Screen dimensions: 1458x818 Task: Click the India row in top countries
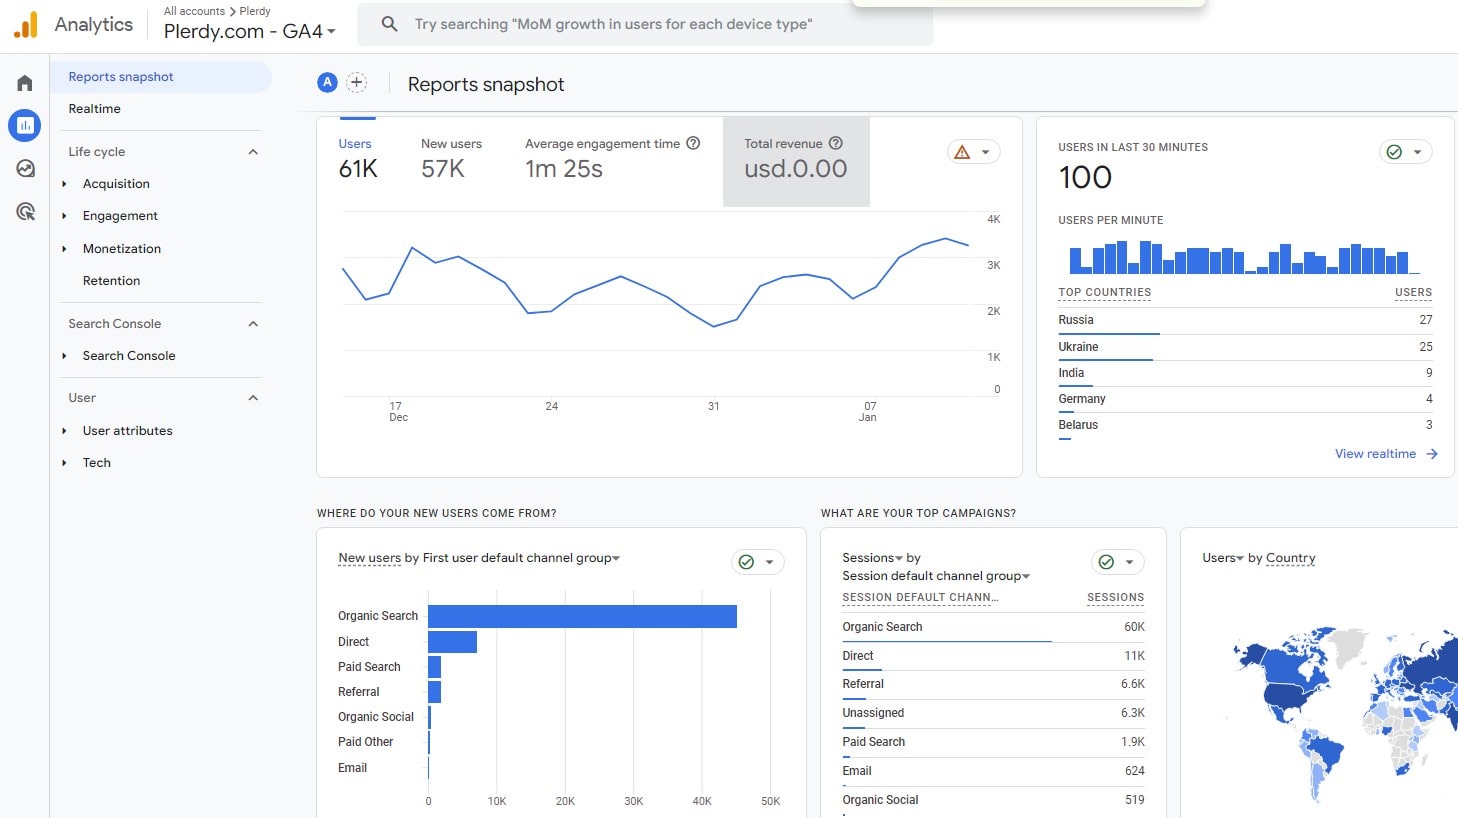point(1245,373)
